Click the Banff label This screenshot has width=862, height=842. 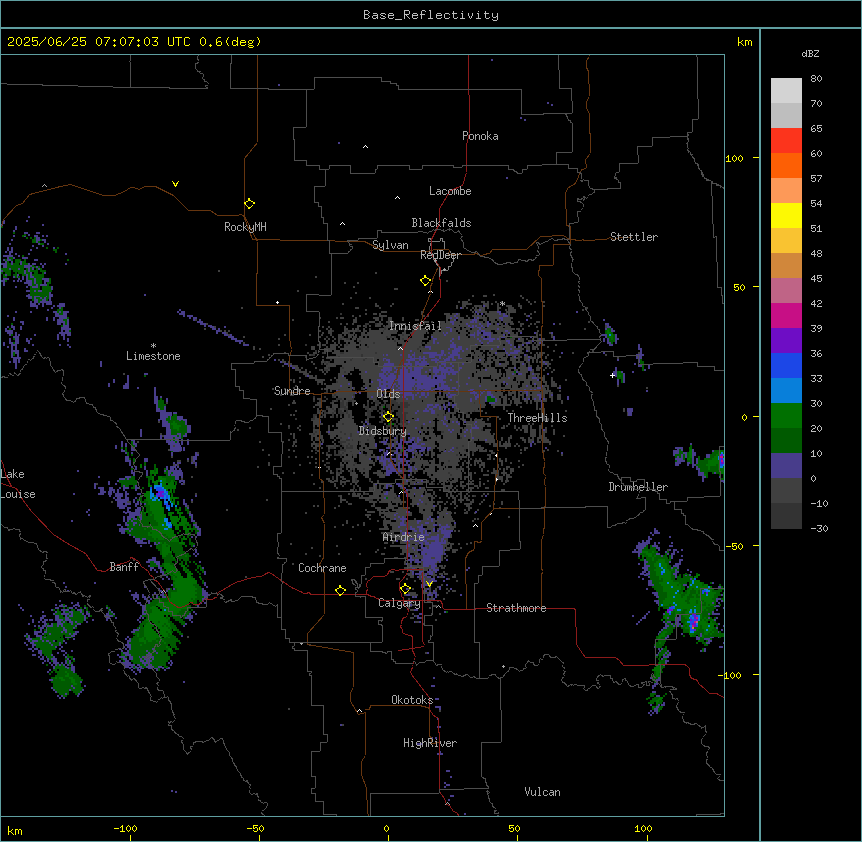coord(124,567)
